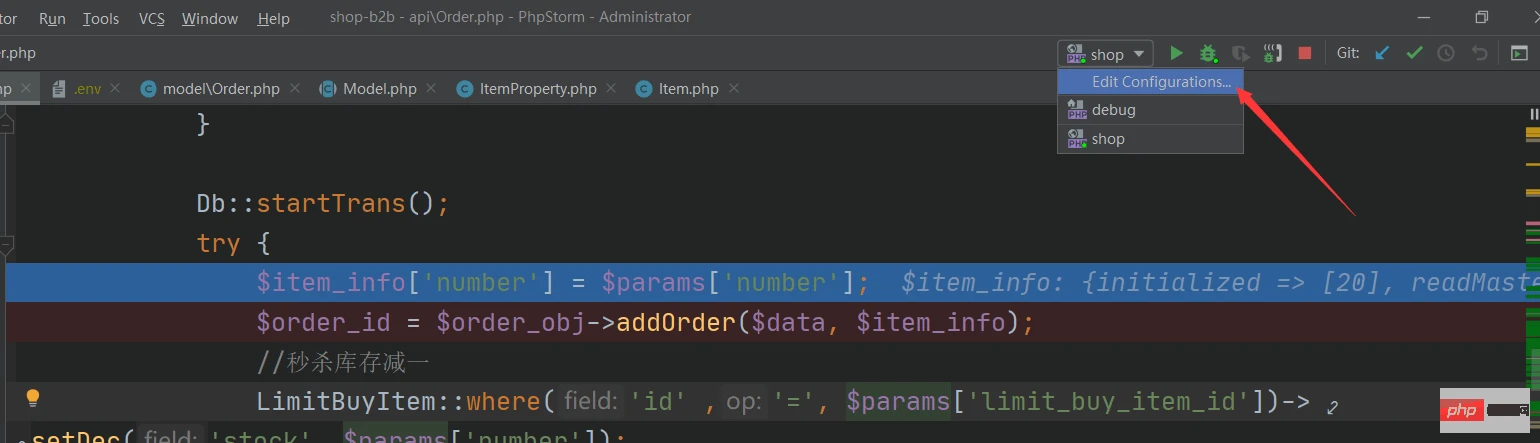This screenshot has width=1540, height=443.
Task: Close the Item.php tab
Action: click(x=737, y=89)
